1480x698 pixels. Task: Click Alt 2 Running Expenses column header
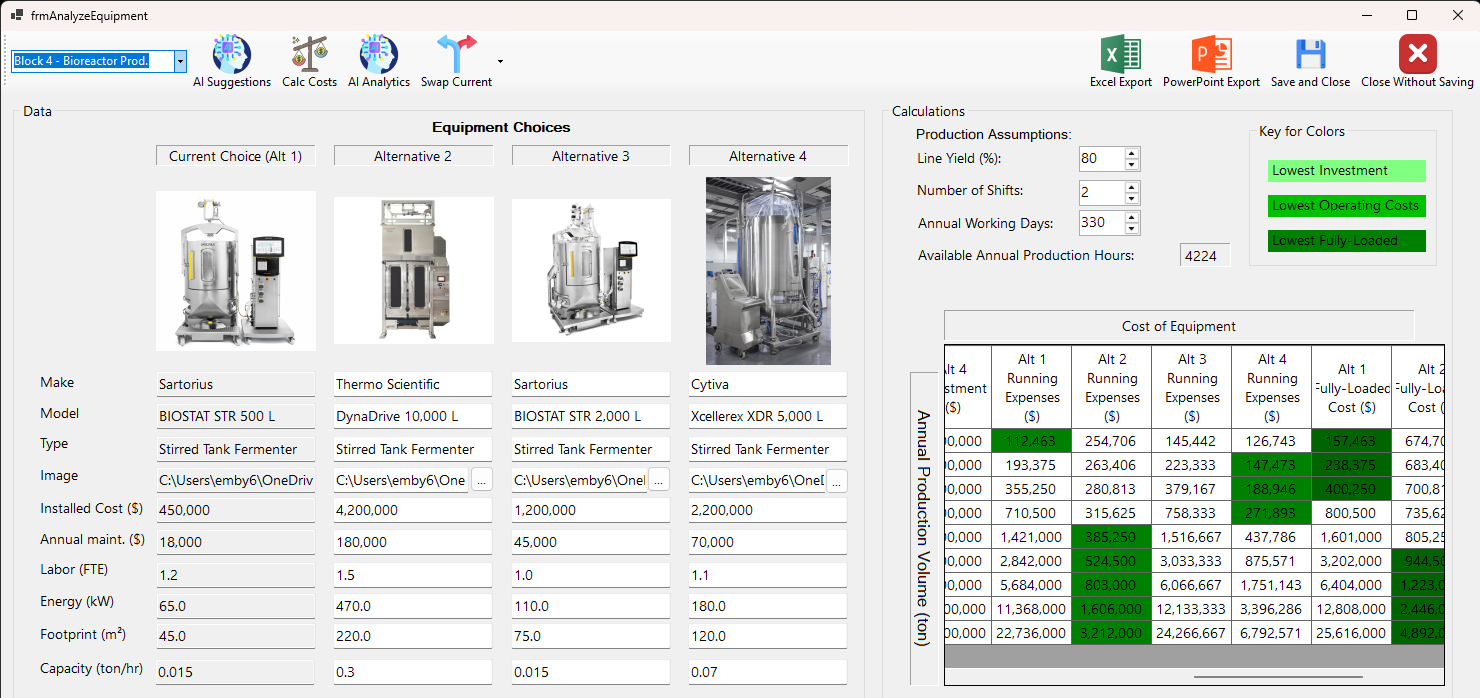coord(1112,387)
